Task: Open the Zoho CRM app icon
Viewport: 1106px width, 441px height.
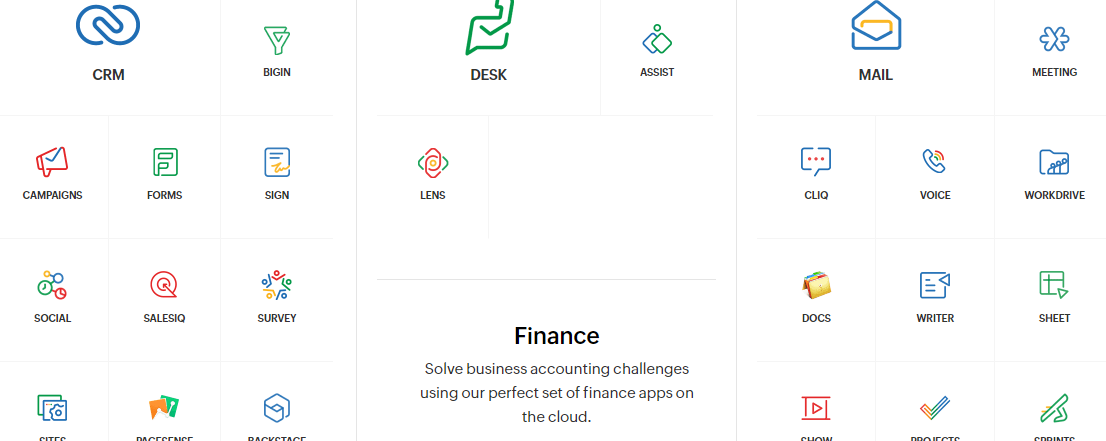Action: coord(108,24)
